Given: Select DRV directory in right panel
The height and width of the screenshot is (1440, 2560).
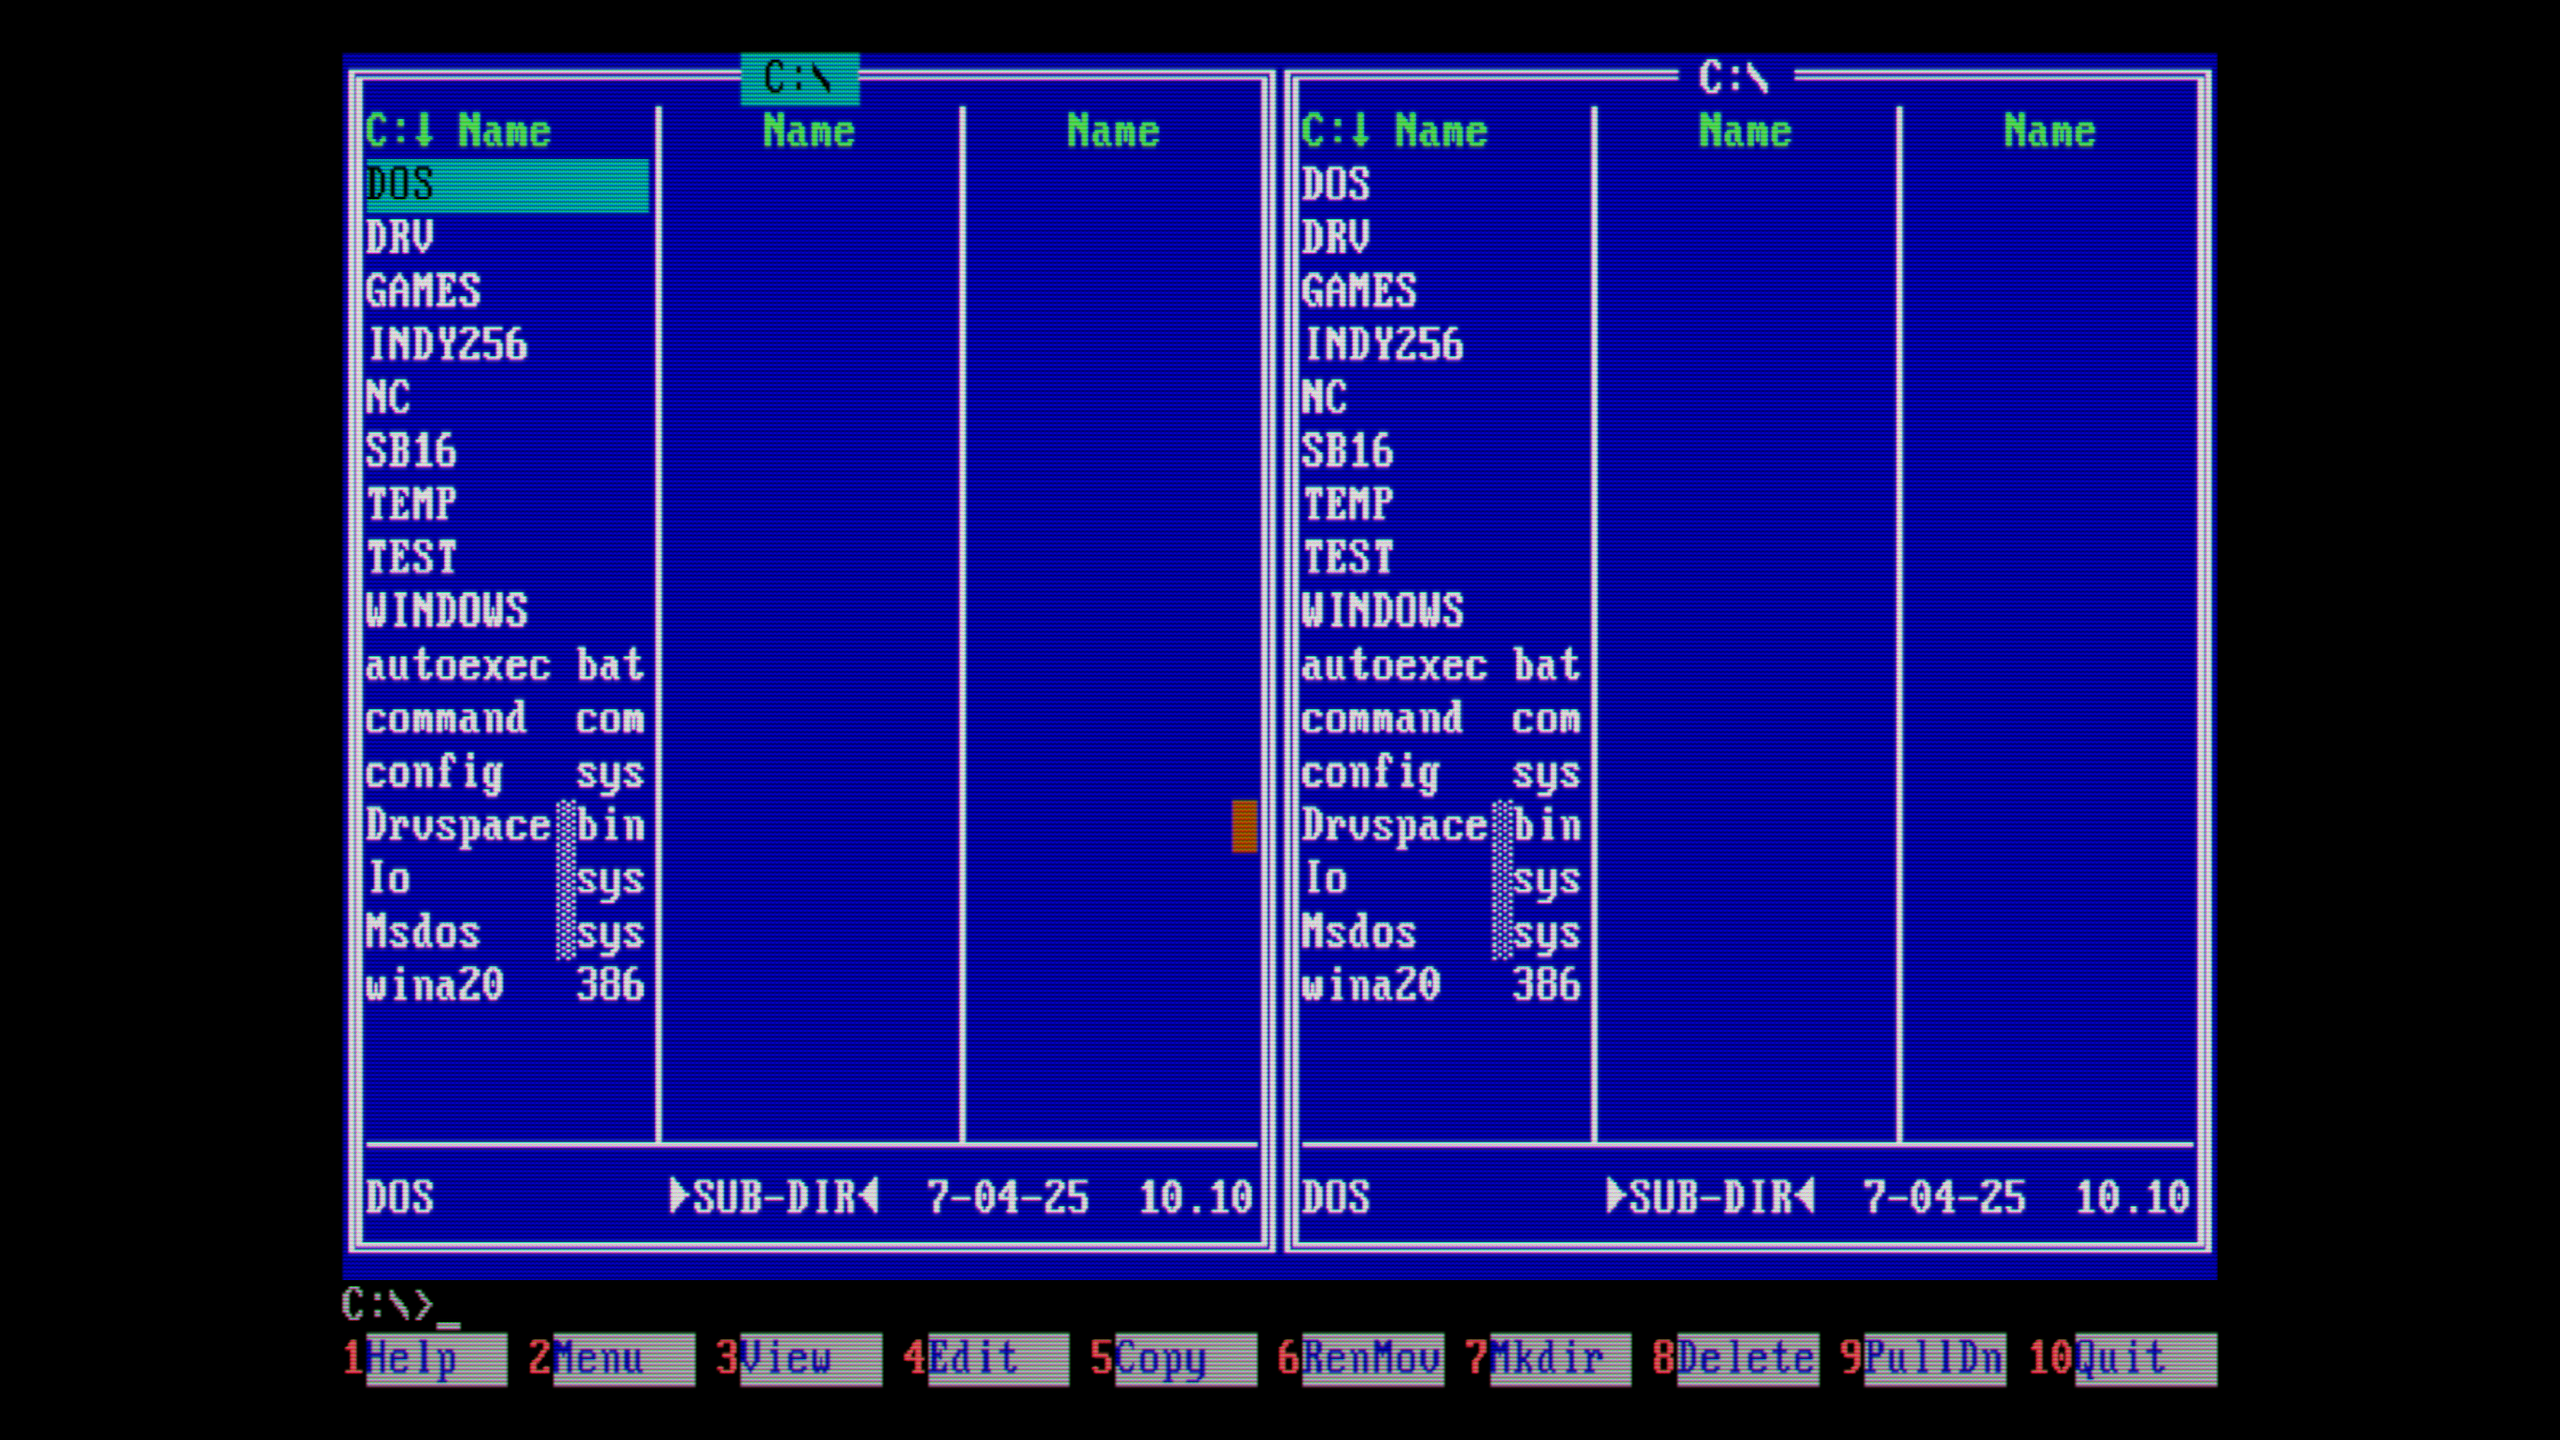Looking at the screenshot, I should point(1443,238).
